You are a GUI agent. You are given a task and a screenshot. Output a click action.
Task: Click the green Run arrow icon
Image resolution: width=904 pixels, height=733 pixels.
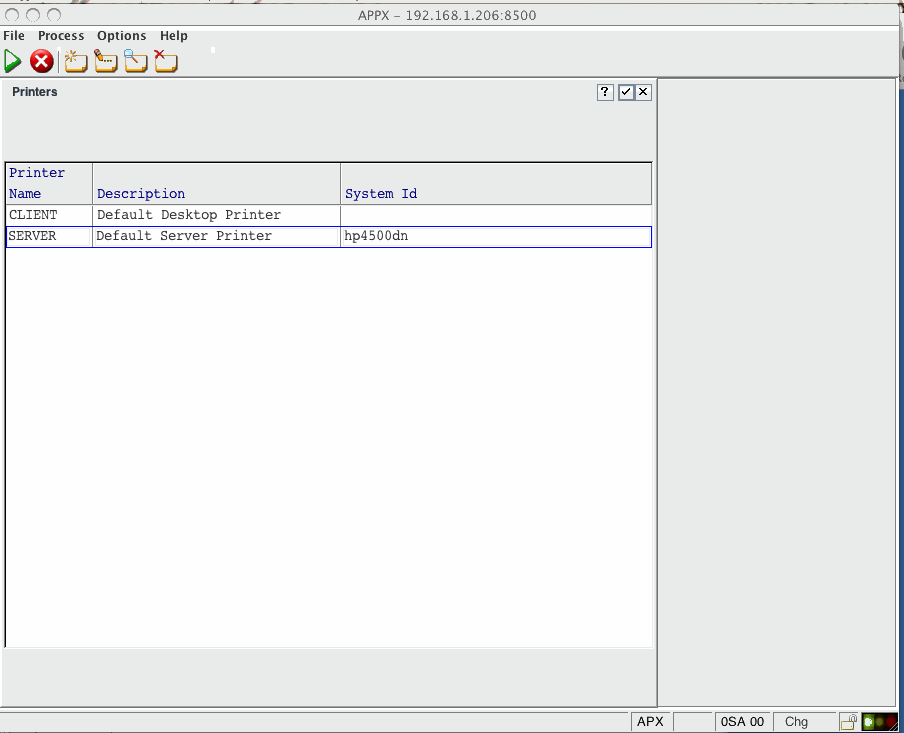click(13, 61)
